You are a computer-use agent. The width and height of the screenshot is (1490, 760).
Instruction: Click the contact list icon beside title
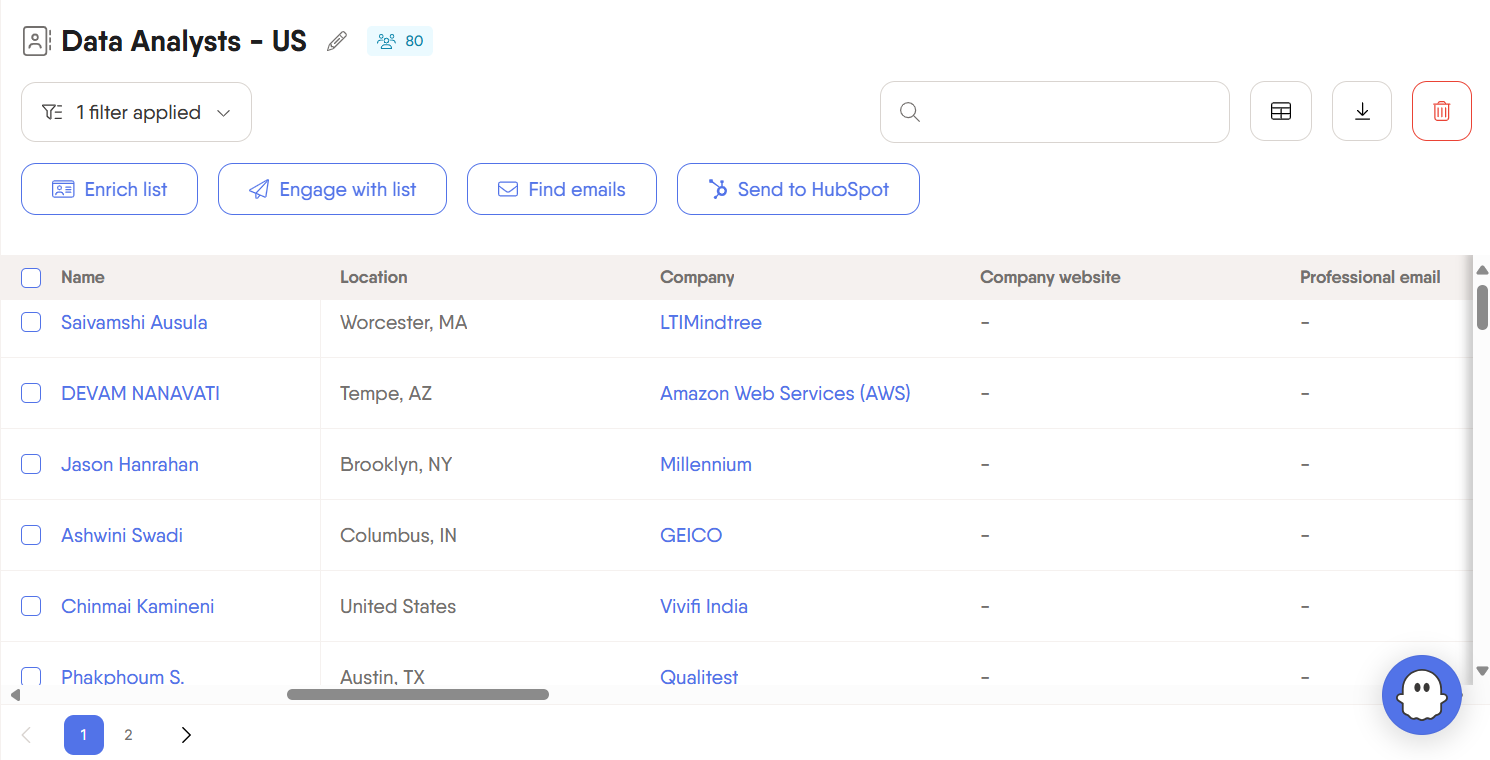(x=37, y=41)
